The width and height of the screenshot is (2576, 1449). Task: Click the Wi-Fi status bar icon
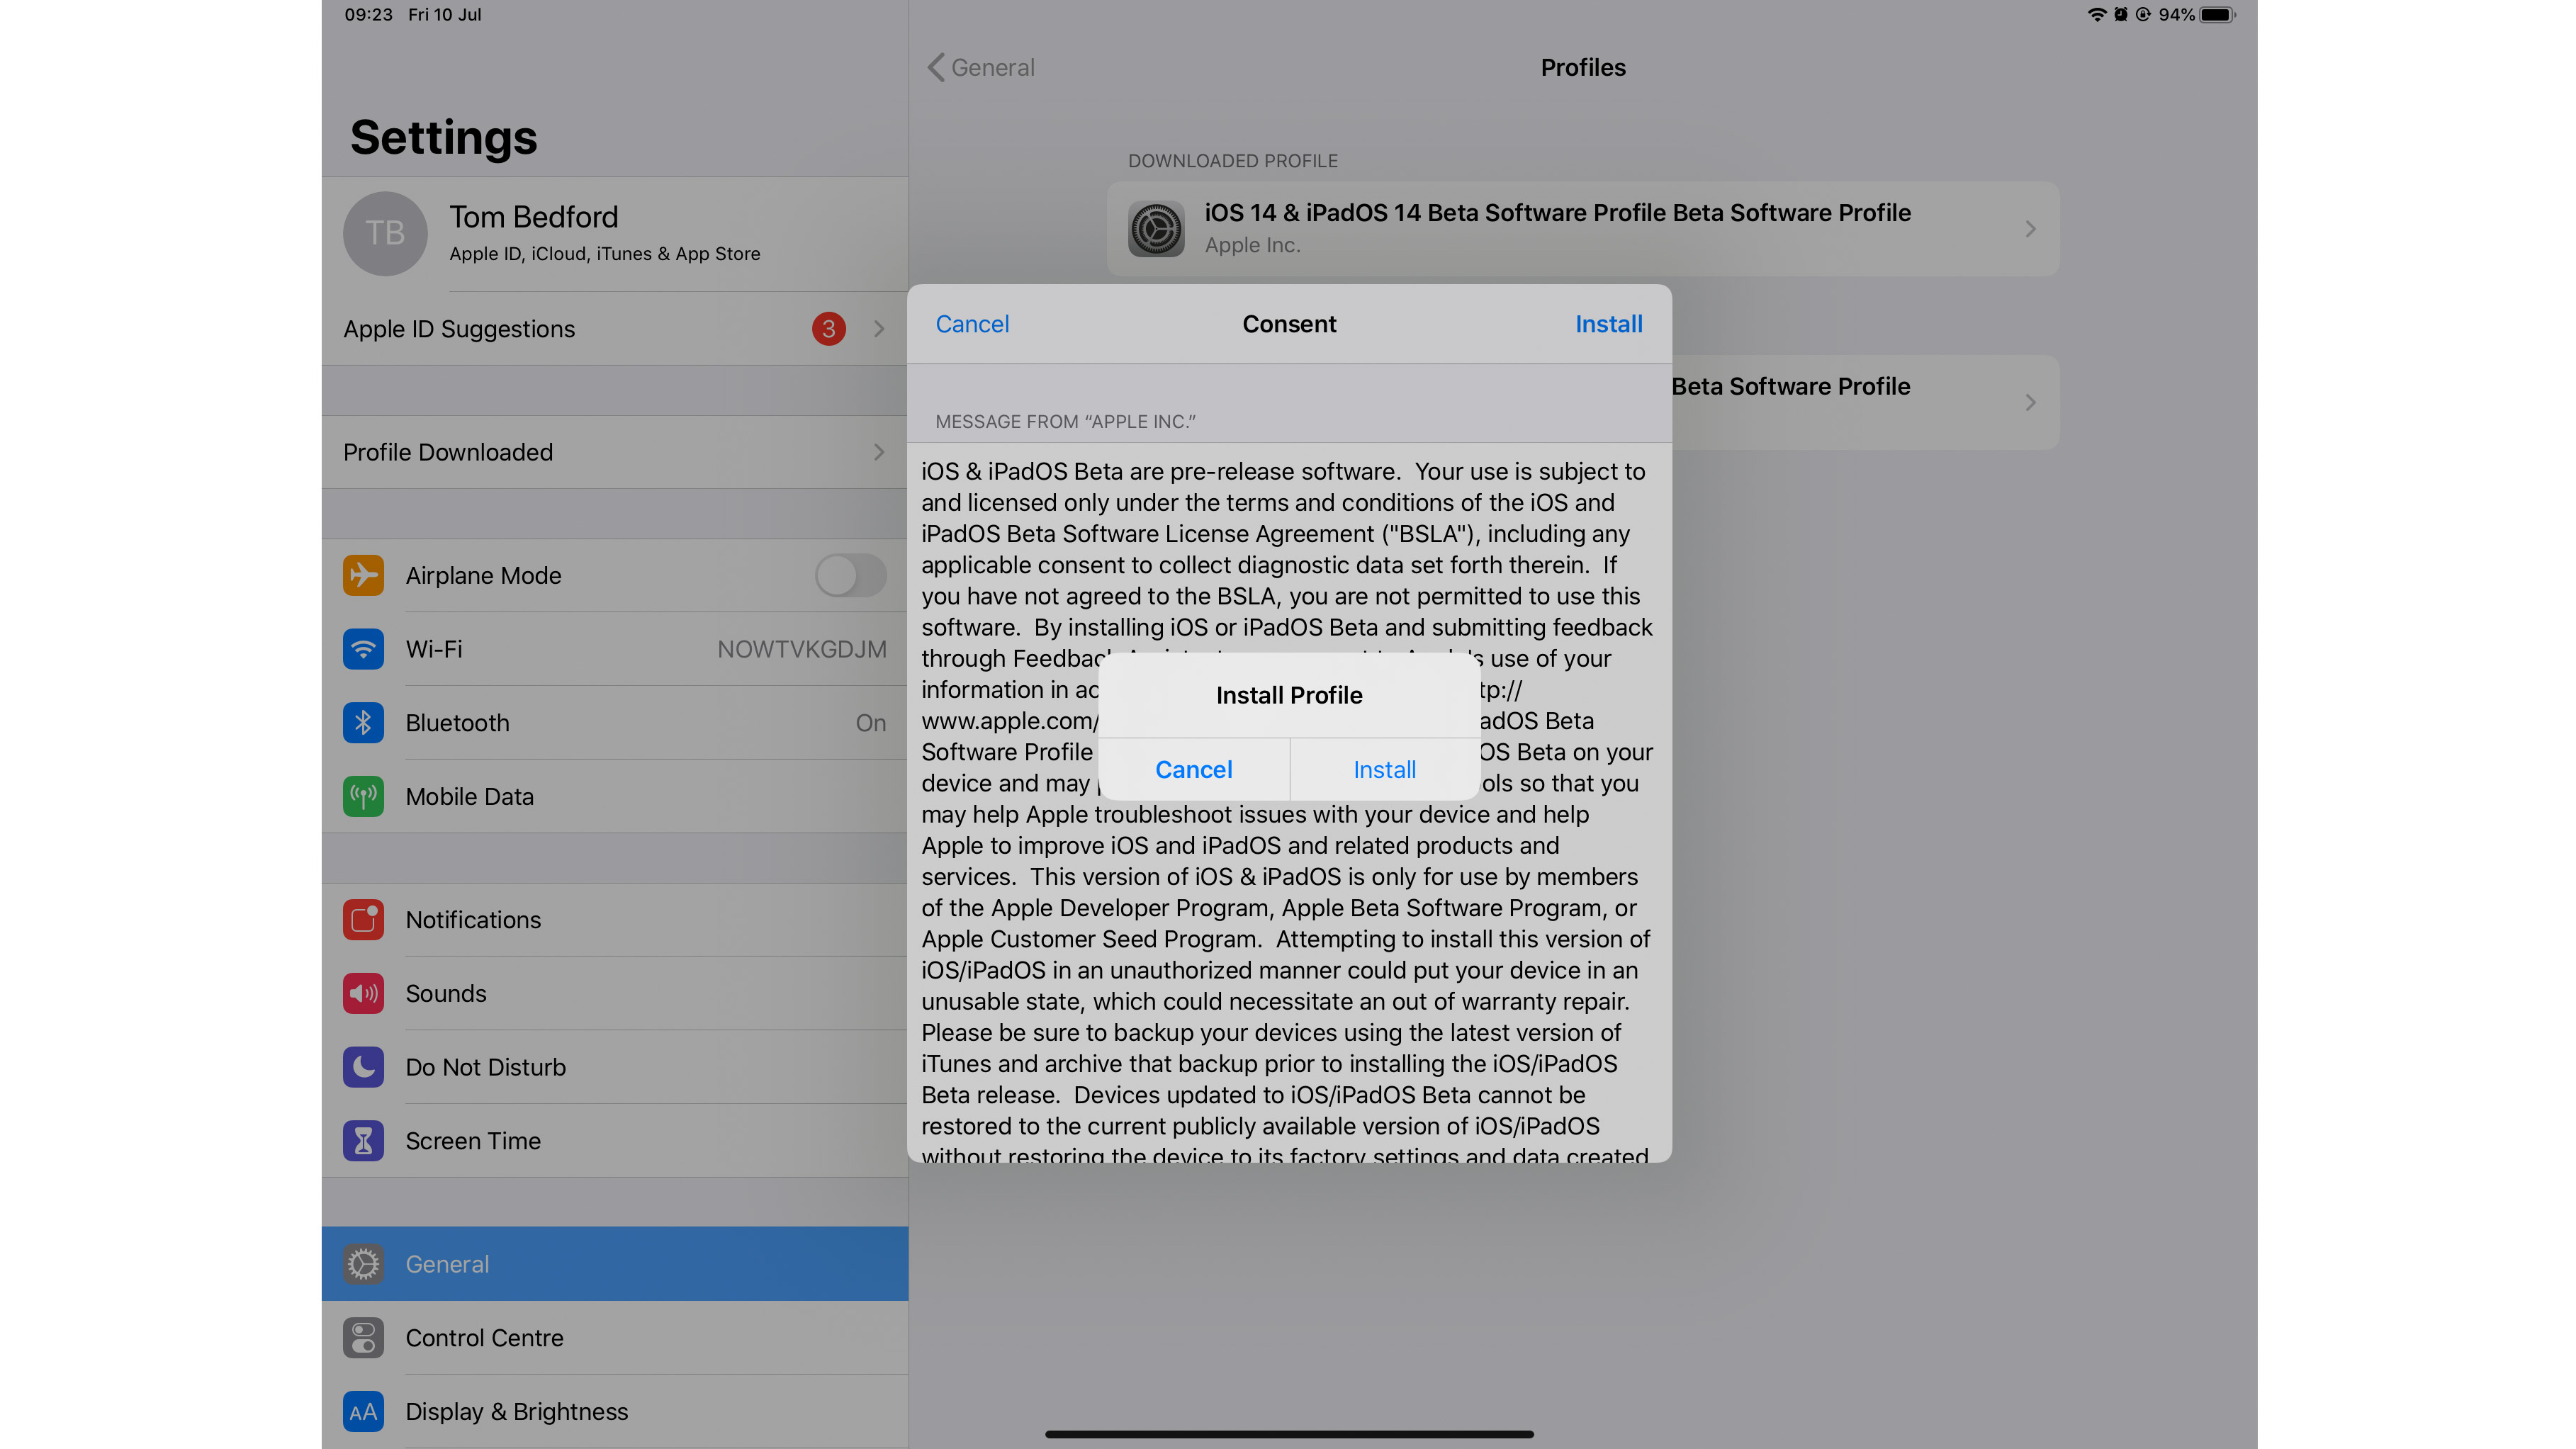coord(2097,14)
